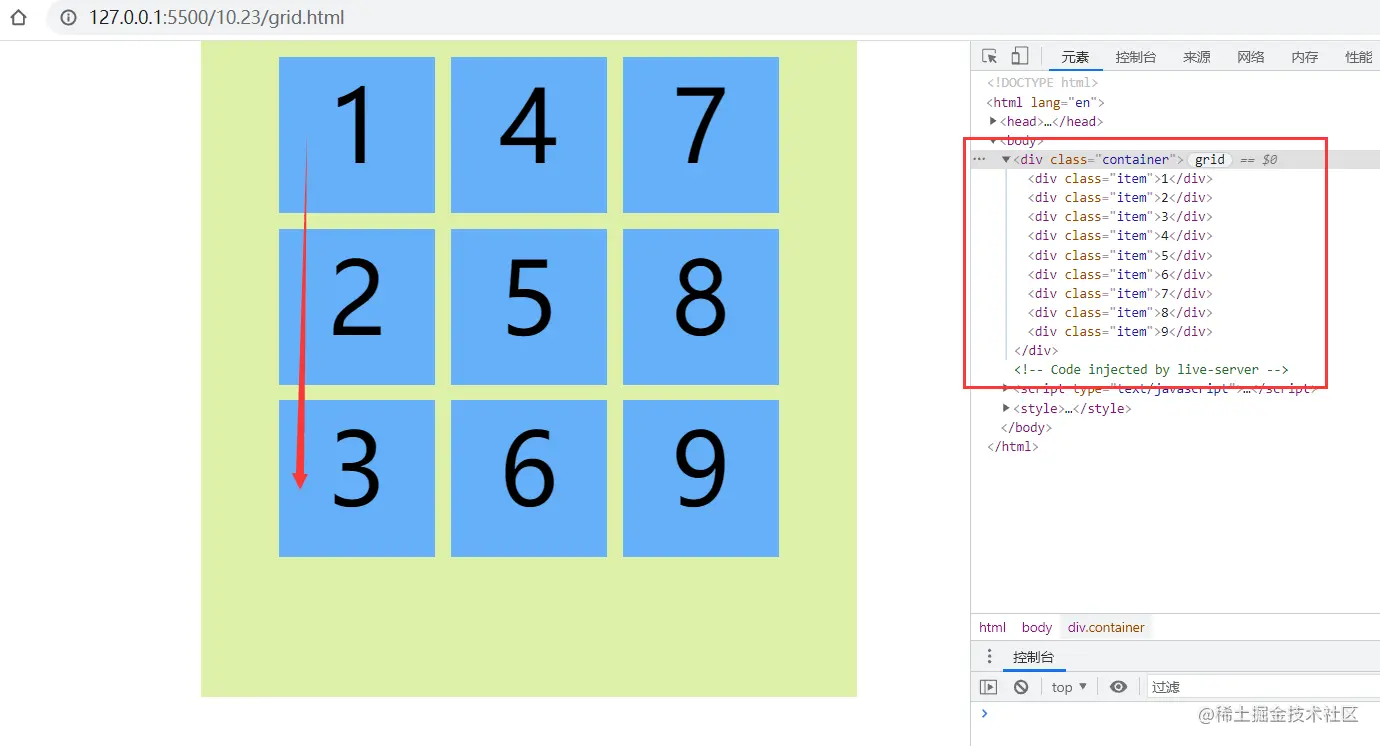This screenshot has width=1380, height=746.
Task: Open the top context dropdown
Action: [x=1069, y=687]
